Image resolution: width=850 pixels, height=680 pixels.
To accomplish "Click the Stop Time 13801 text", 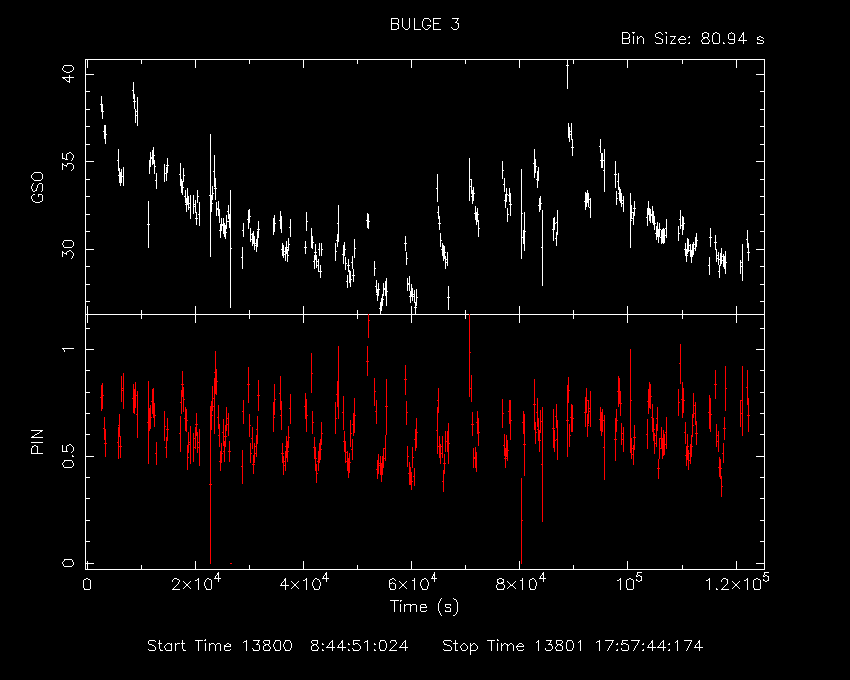I will [x=512, y=646].
